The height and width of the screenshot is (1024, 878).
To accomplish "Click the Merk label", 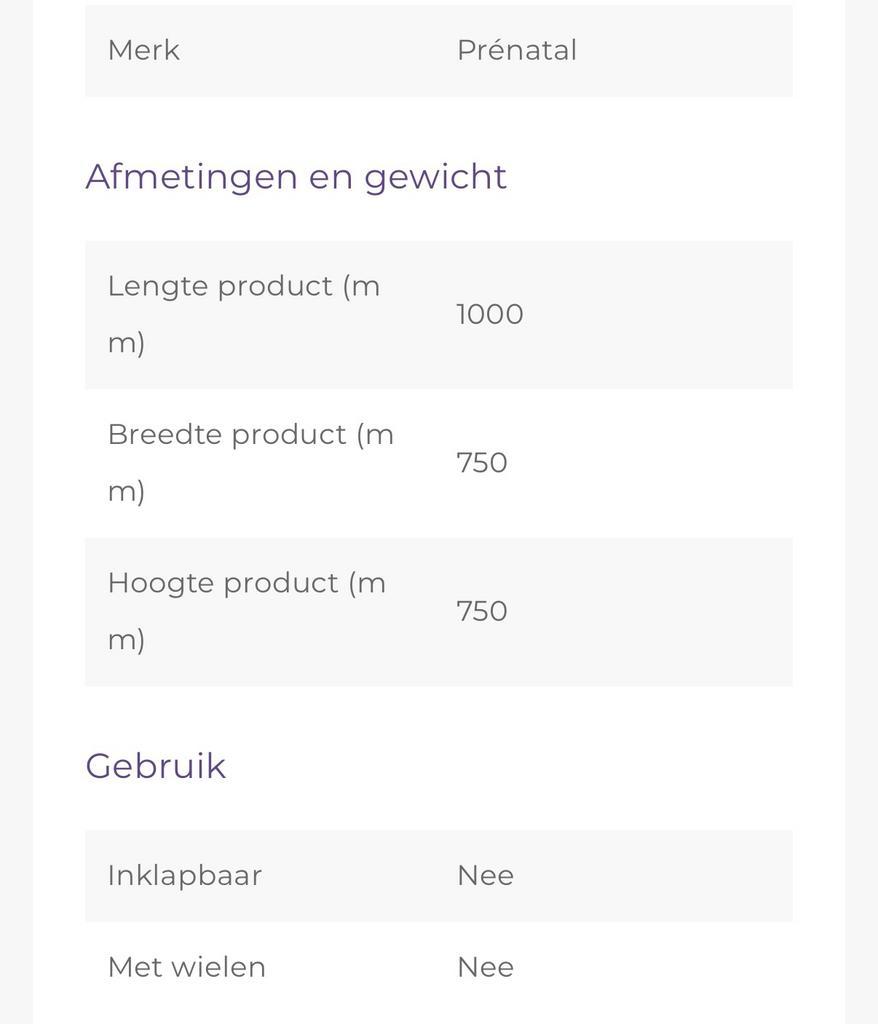I will [143, 50].
